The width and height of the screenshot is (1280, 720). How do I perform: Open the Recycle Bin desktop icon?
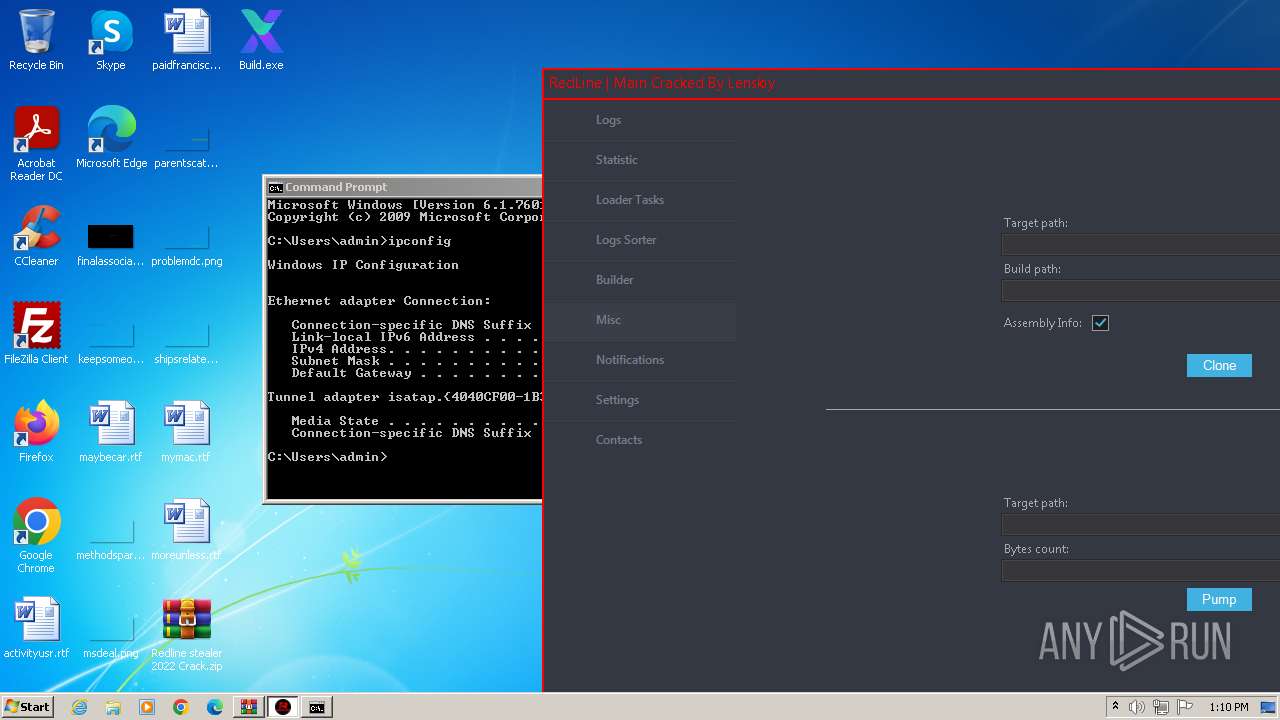[x=36, y=40]
